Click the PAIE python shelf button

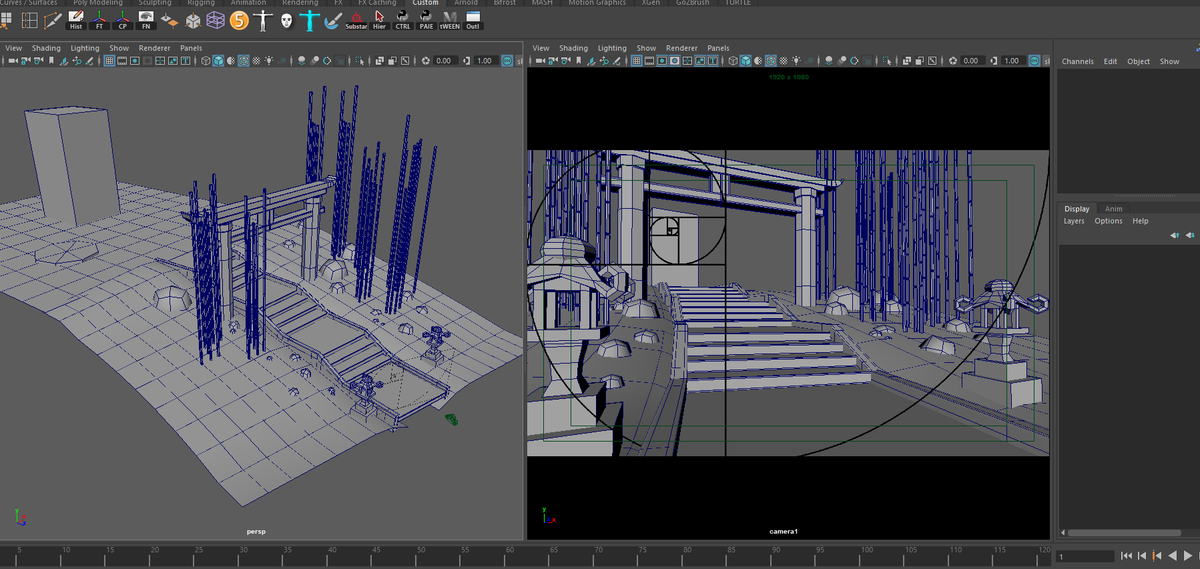pos(426,20)
